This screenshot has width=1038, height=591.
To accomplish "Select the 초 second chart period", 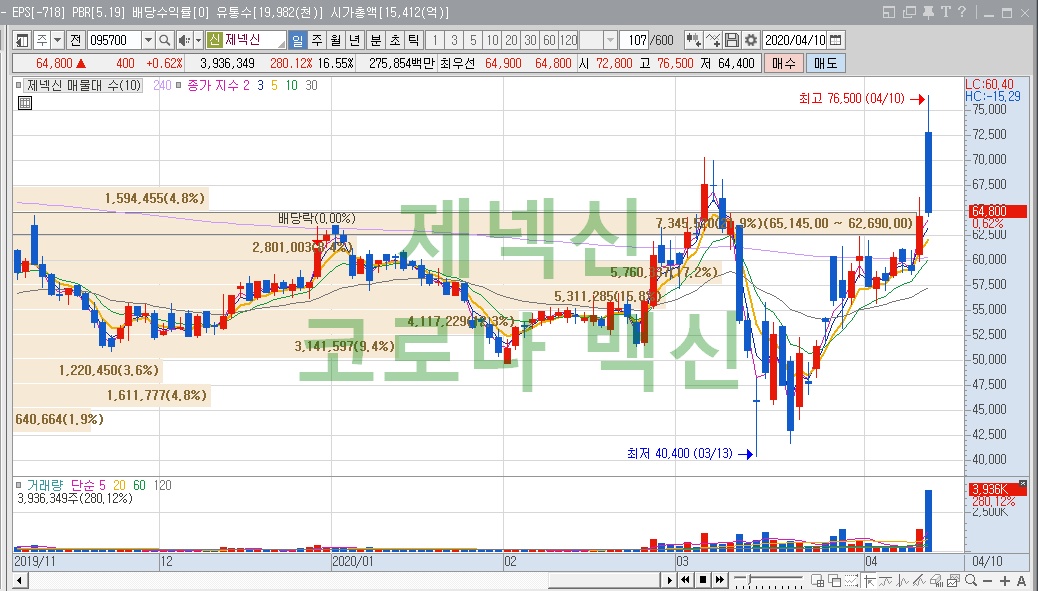I will (395, 40).
